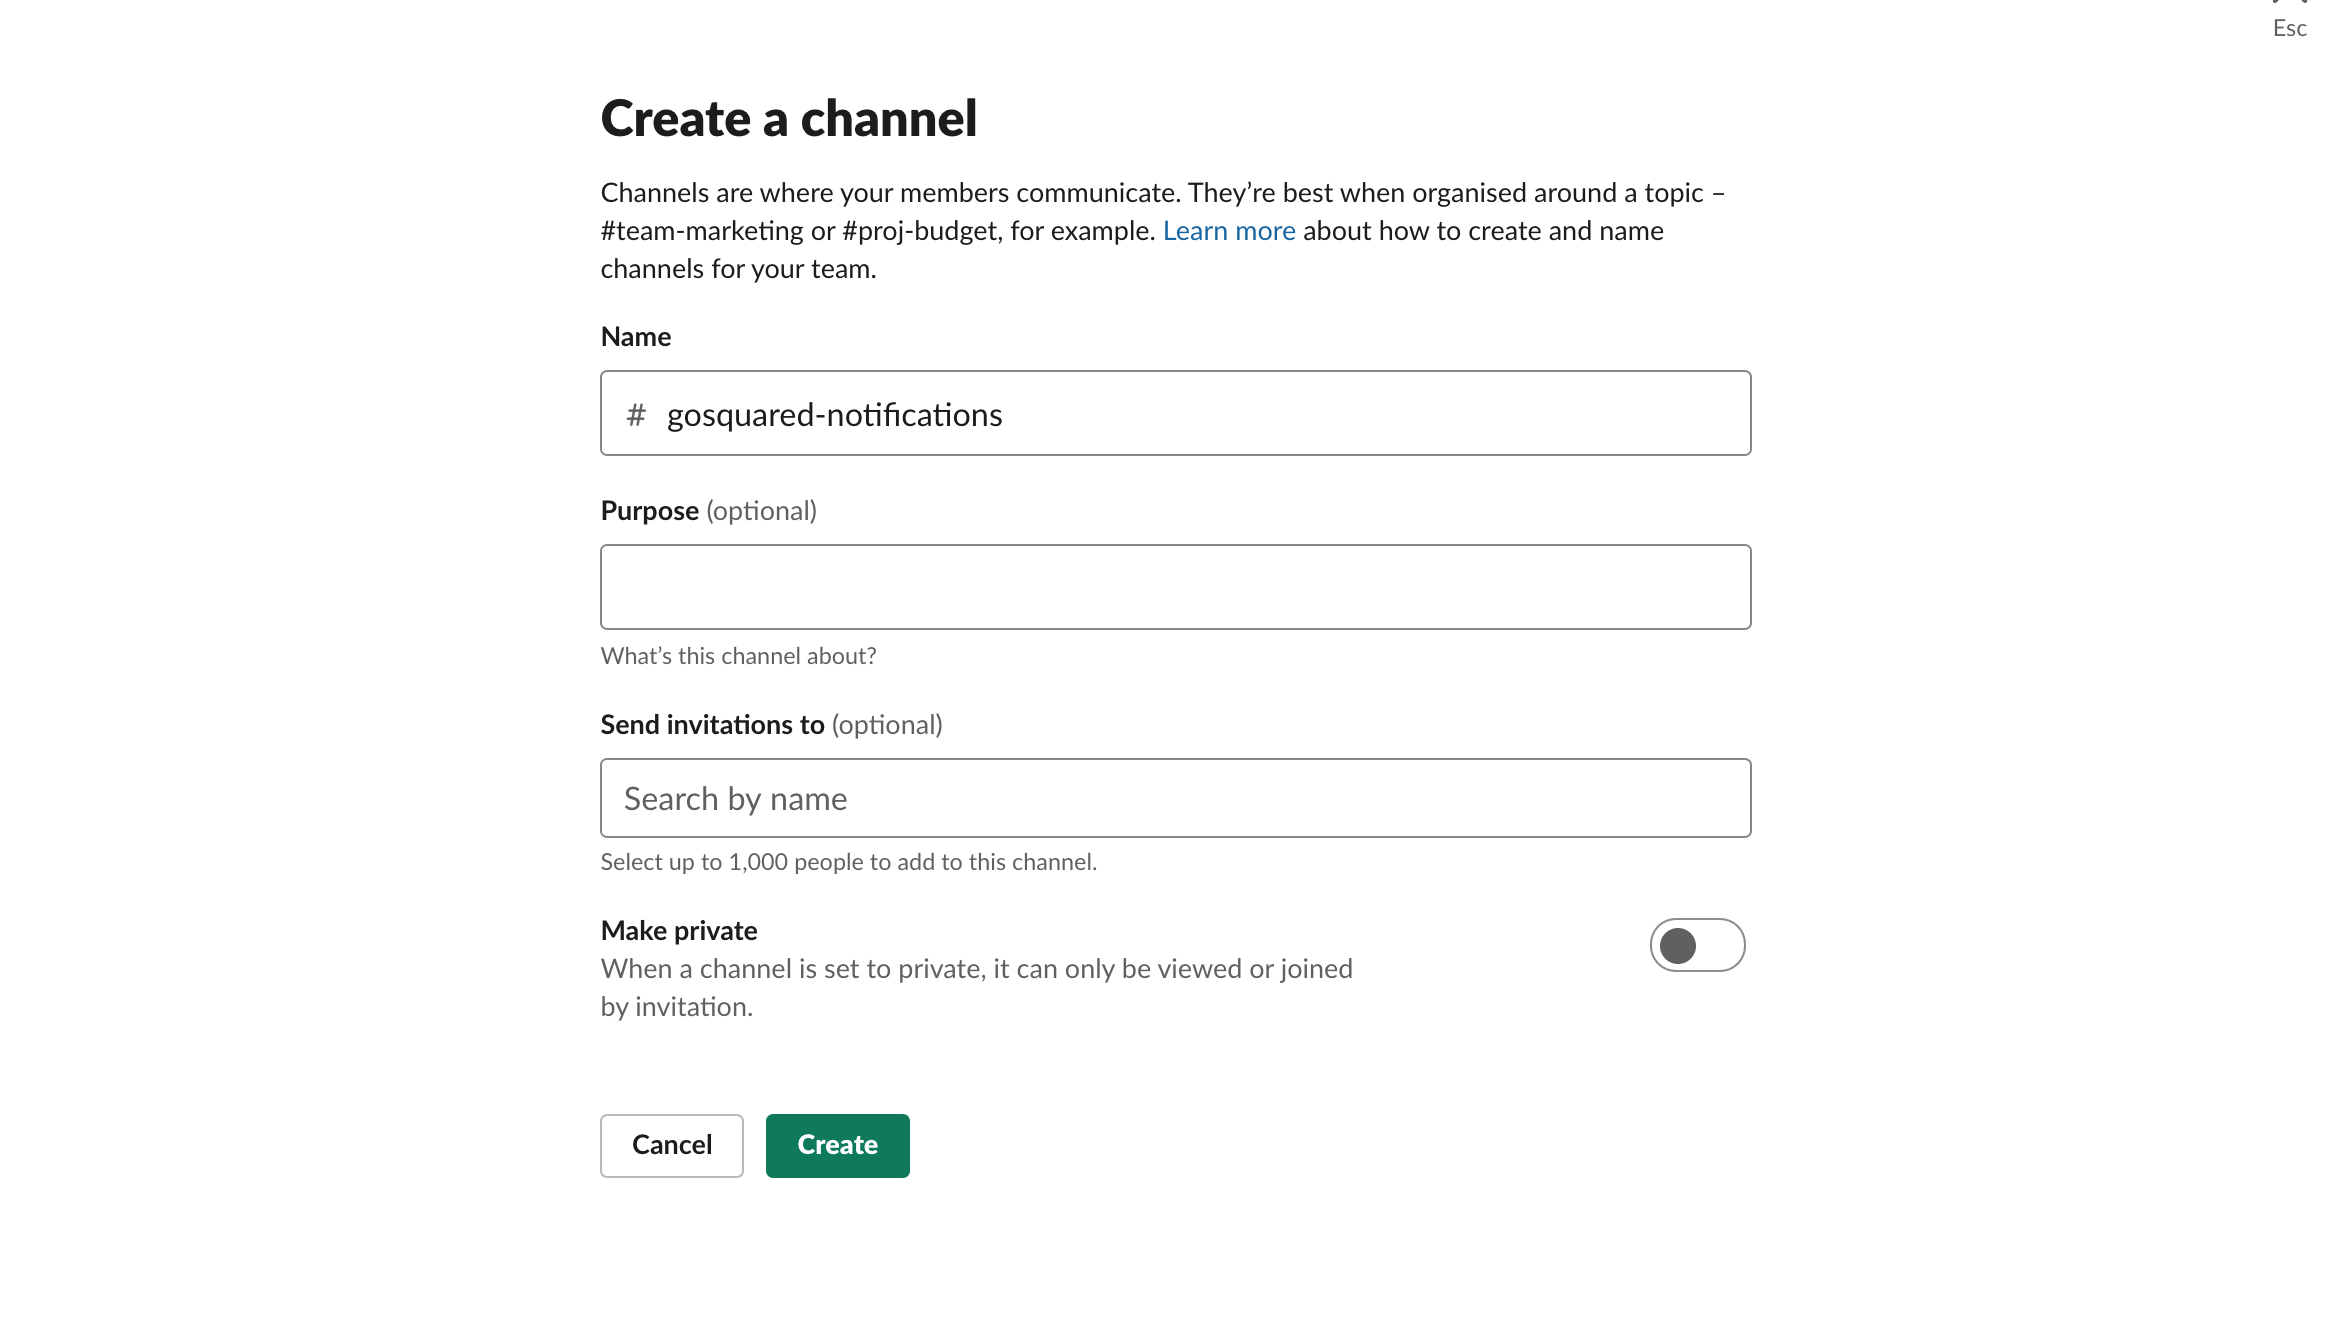Toggle the Make private switch

1697,945
